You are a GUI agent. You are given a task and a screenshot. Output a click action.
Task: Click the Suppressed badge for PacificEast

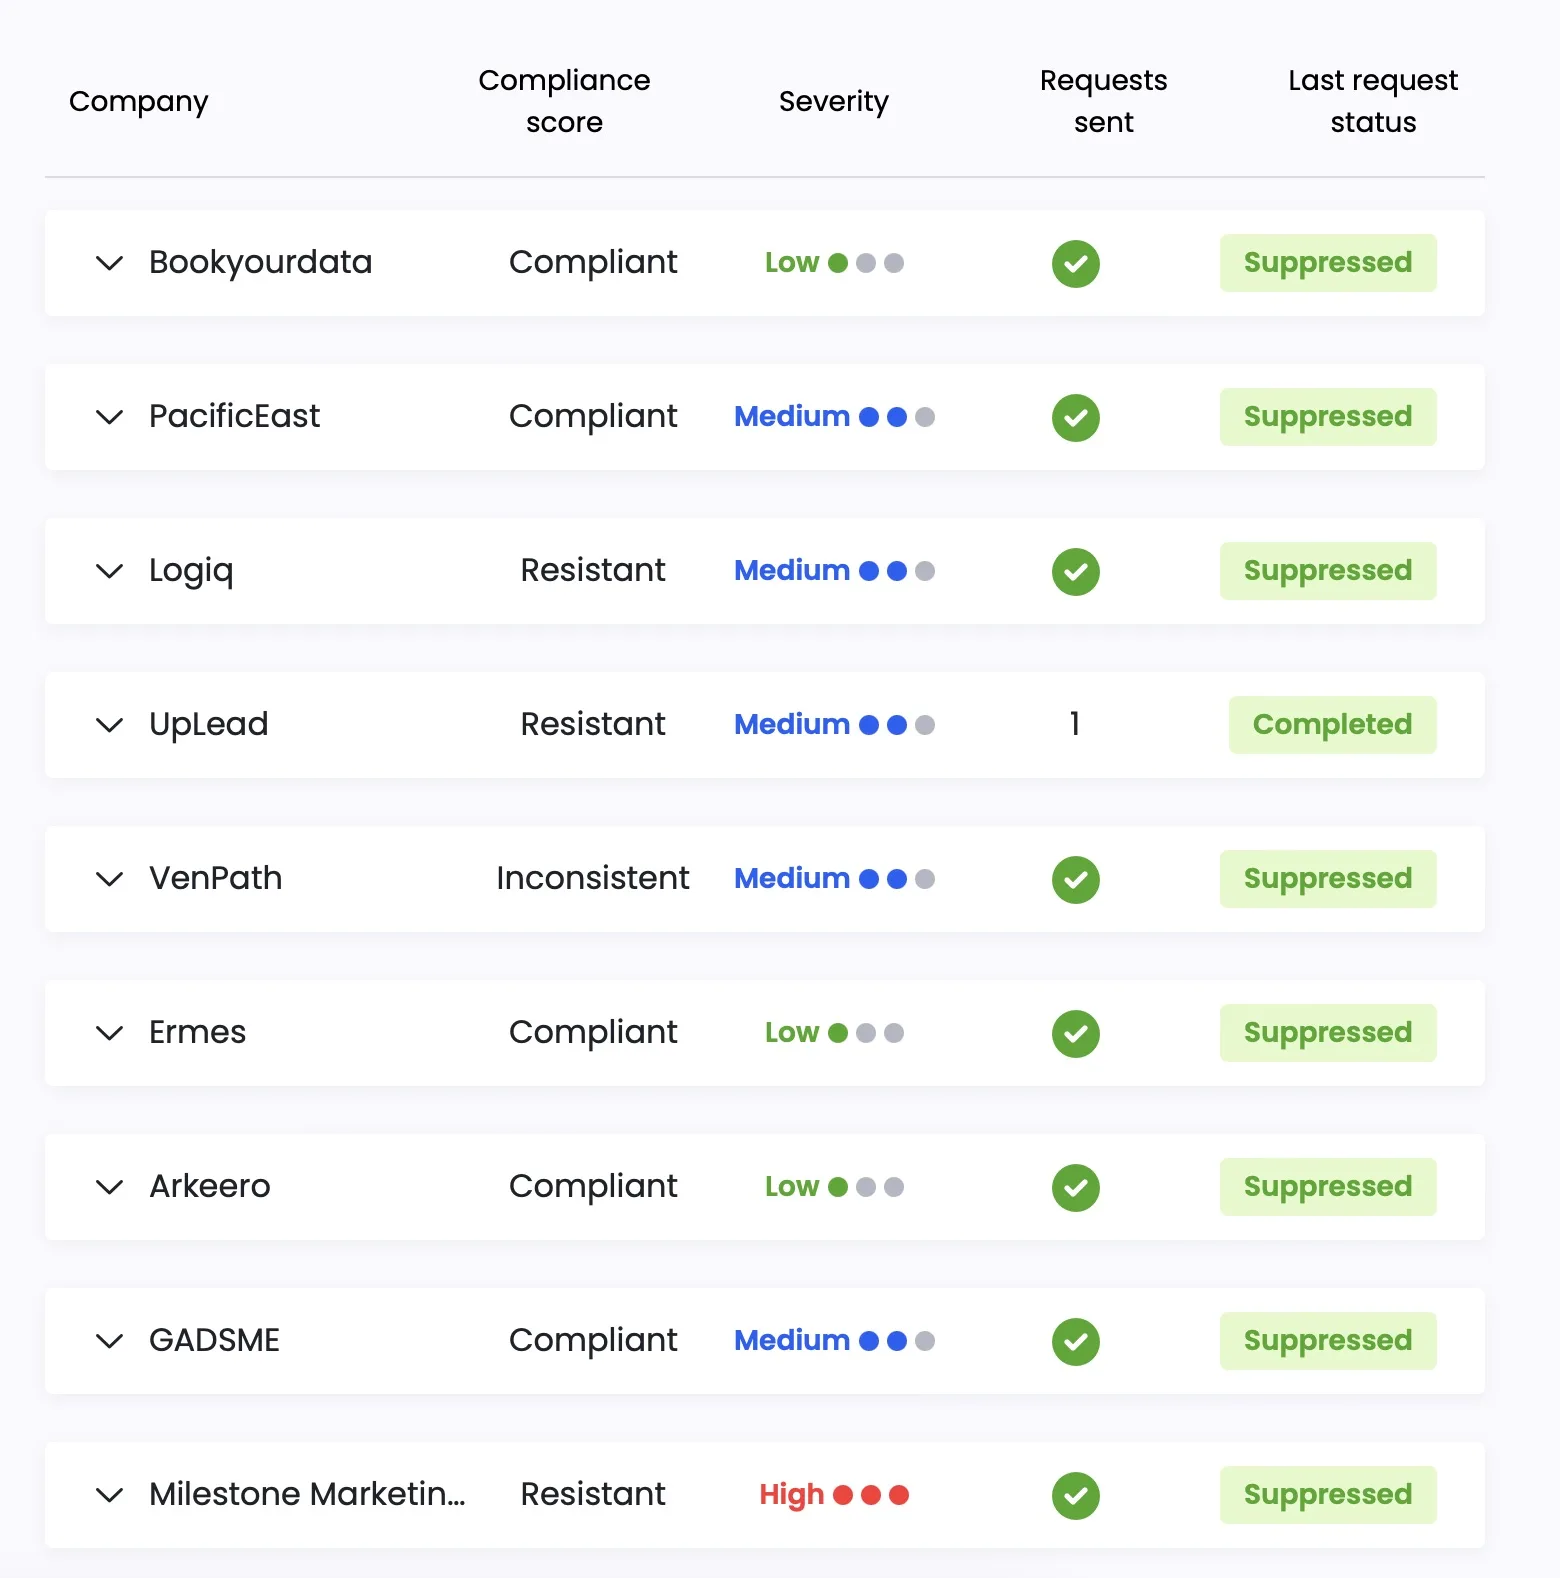click(x=1327, y=417)
